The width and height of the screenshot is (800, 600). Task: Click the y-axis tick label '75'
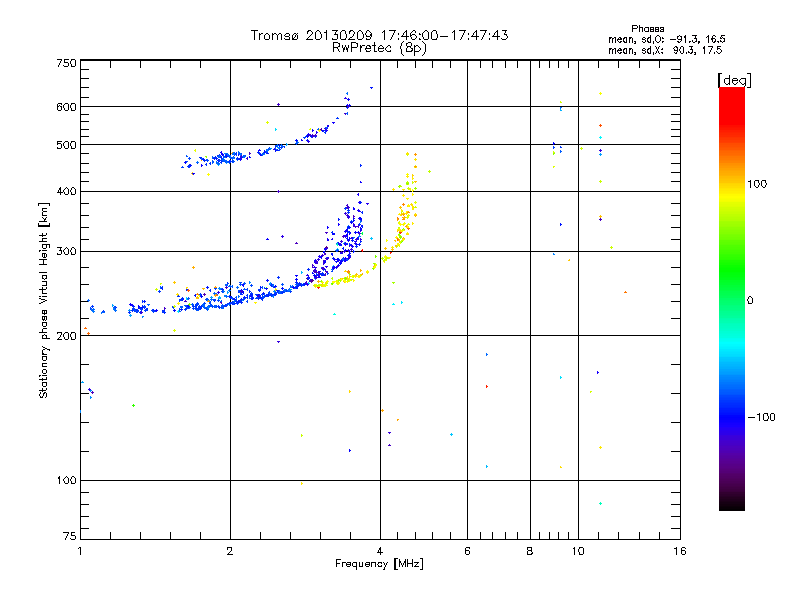click(x=70, y=536)
